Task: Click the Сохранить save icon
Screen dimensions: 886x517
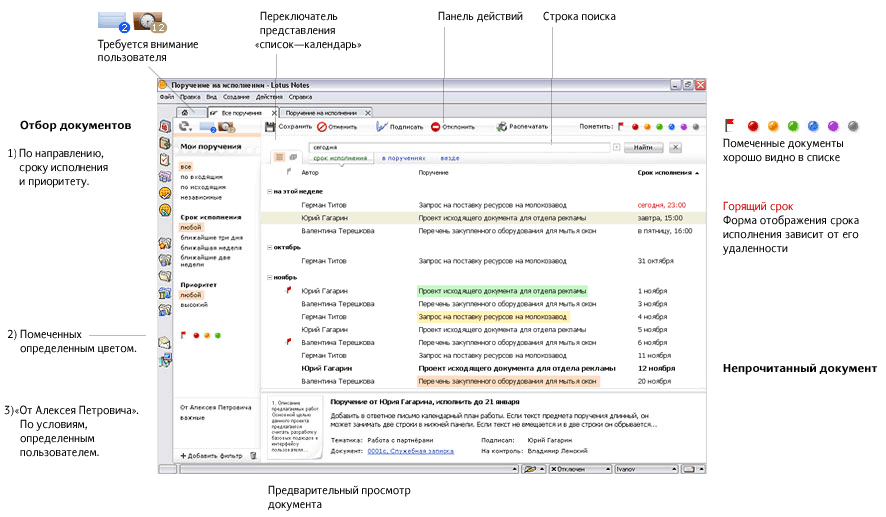Action: click(270, 127)
